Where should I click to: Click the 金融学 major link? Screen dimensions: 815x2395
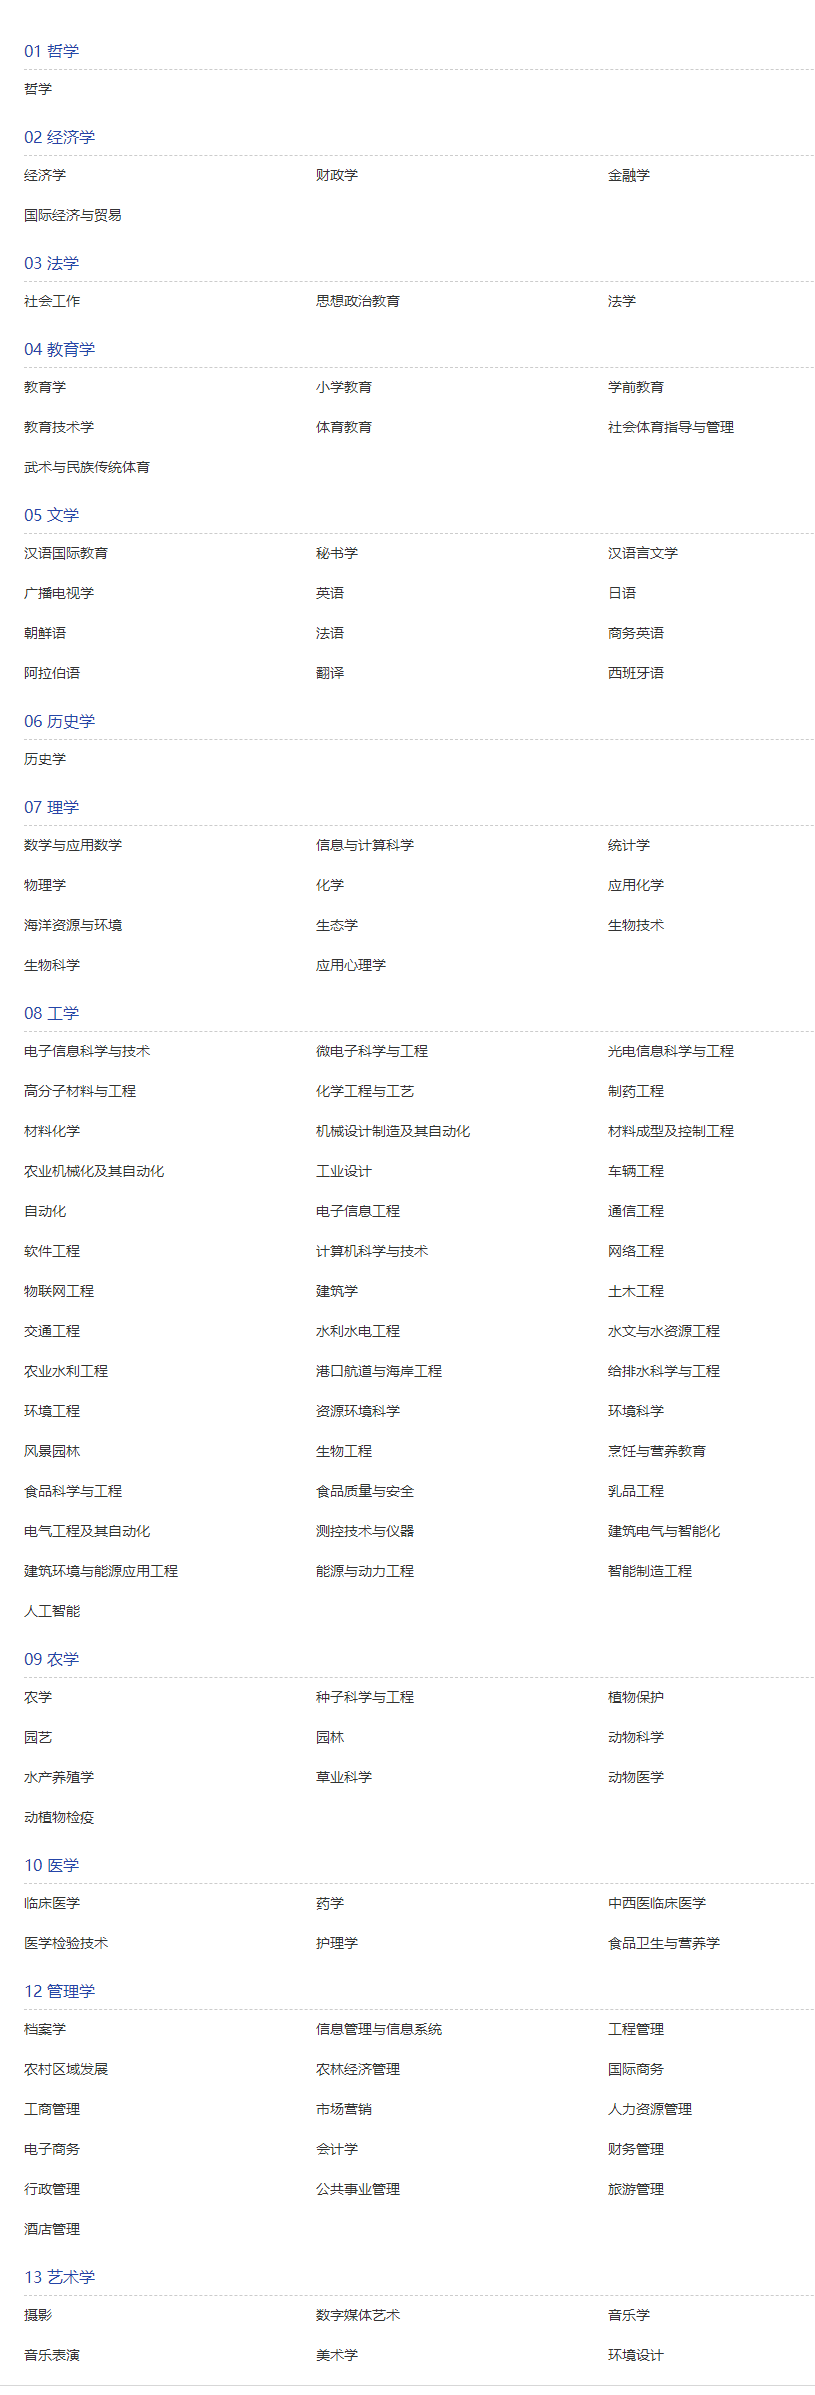point(628,175)
